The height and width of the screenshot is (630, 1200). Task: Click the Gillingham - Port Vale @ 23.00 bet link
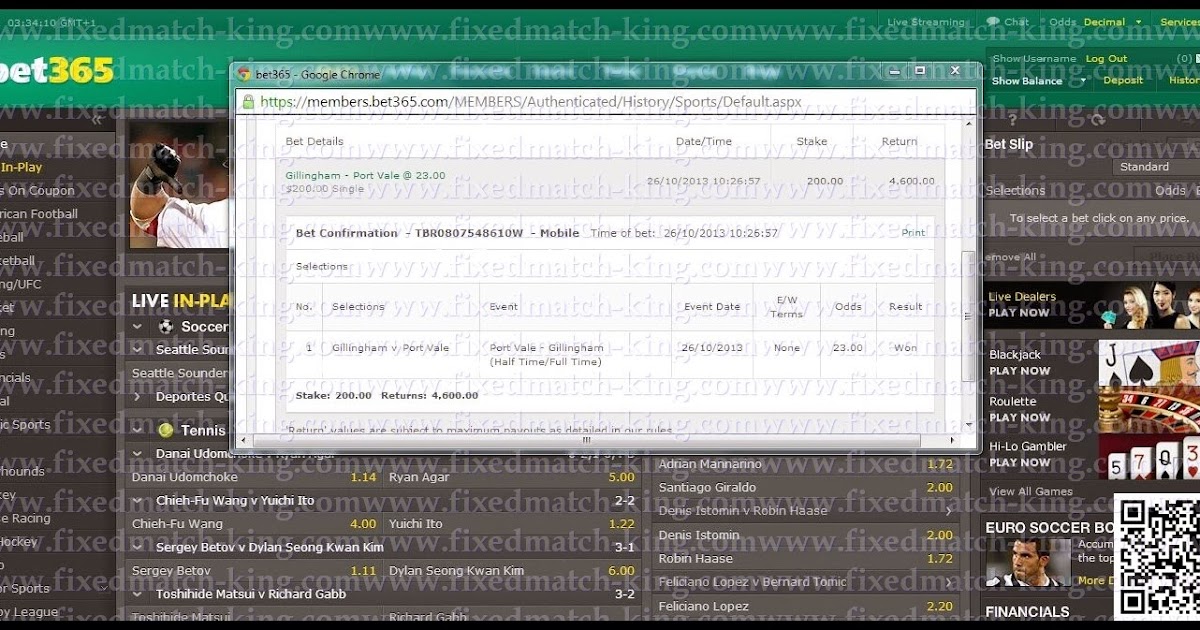pos(366,175)
